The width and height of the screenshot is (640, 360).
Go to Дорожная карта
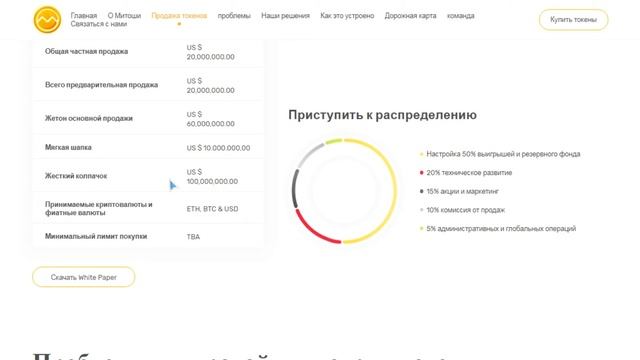point(410,16)
